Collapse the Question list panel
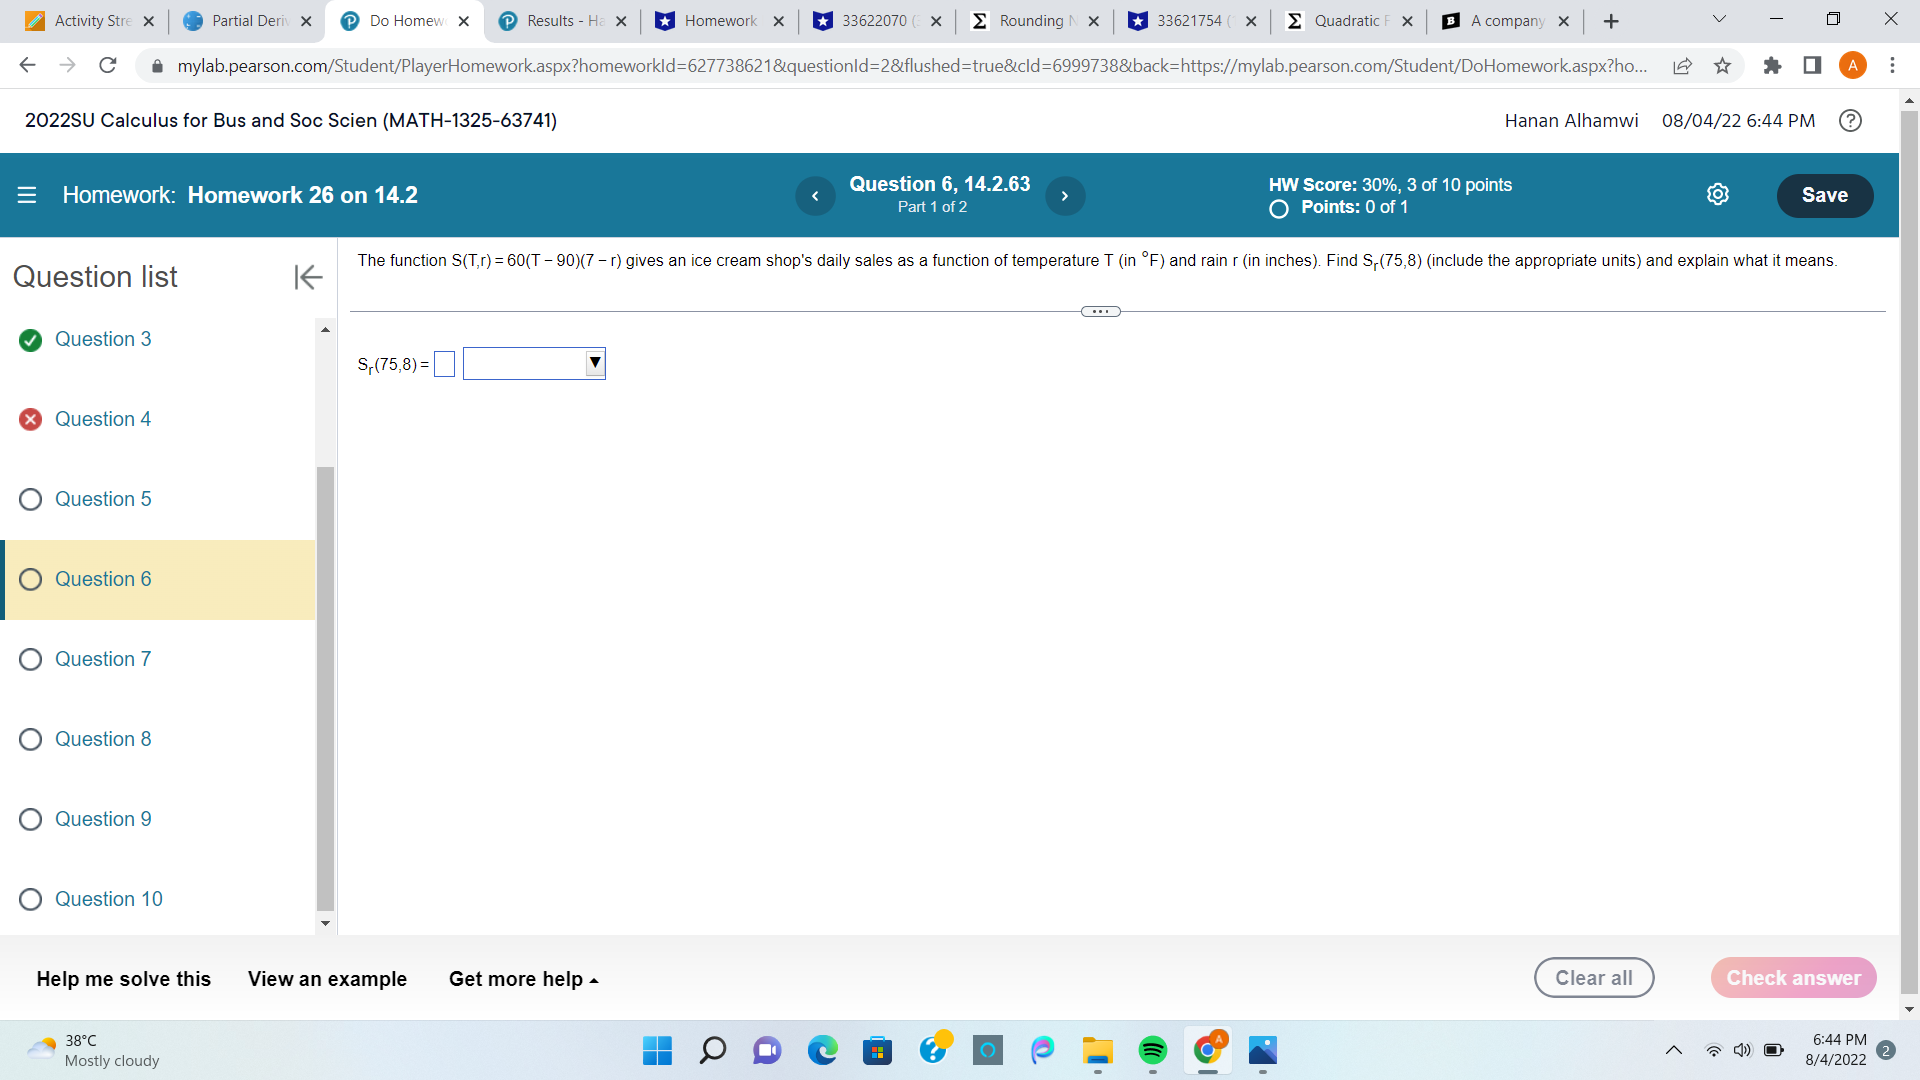Viewport: 1920px width, 1080px height. click(308, 277)
